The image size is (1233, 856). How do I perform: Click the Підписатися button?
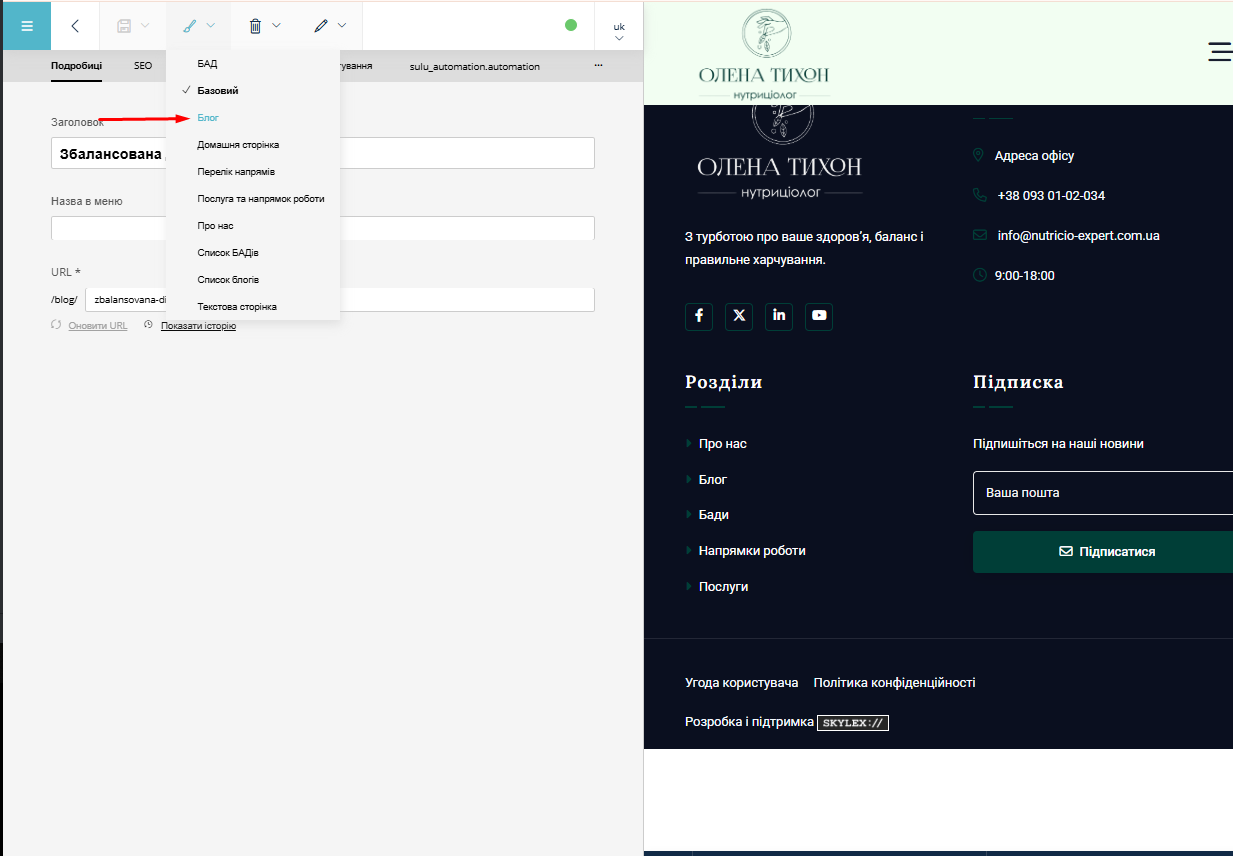(x=1106, y=552)
